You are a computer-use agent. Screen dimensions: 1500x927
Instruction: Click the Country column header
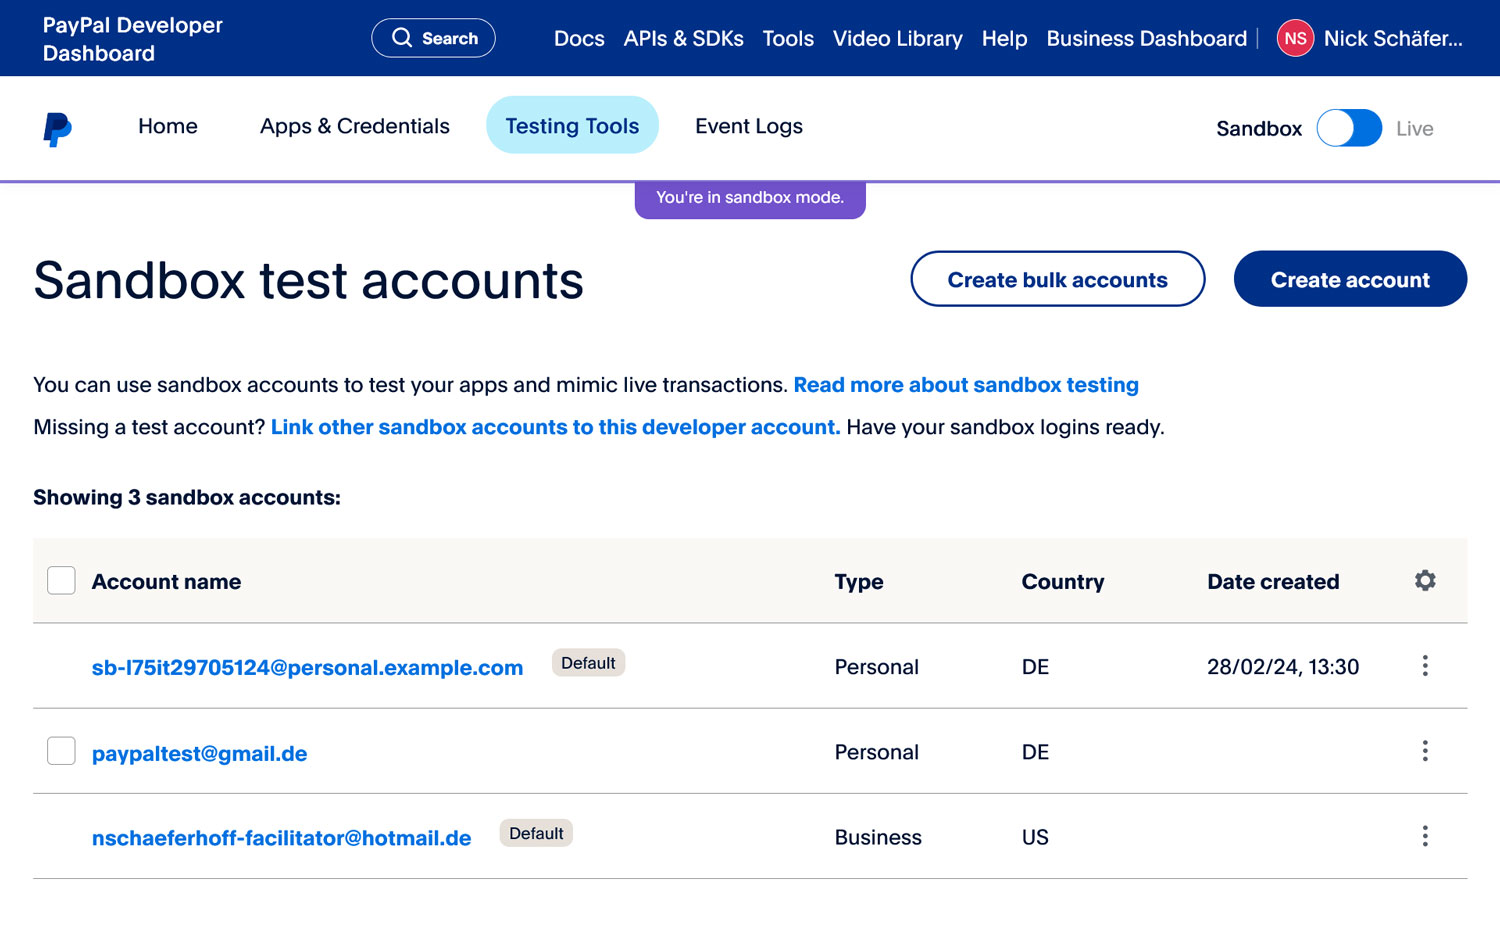tap(1063, 582)
